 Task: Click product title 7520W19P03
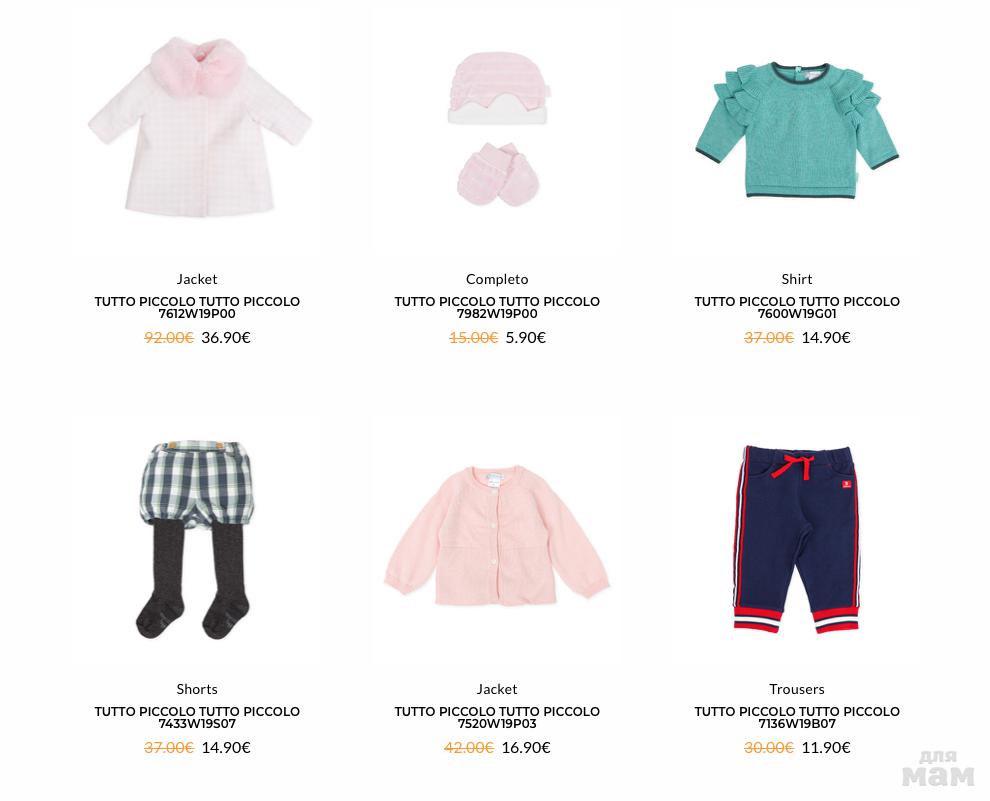[497, 718]
